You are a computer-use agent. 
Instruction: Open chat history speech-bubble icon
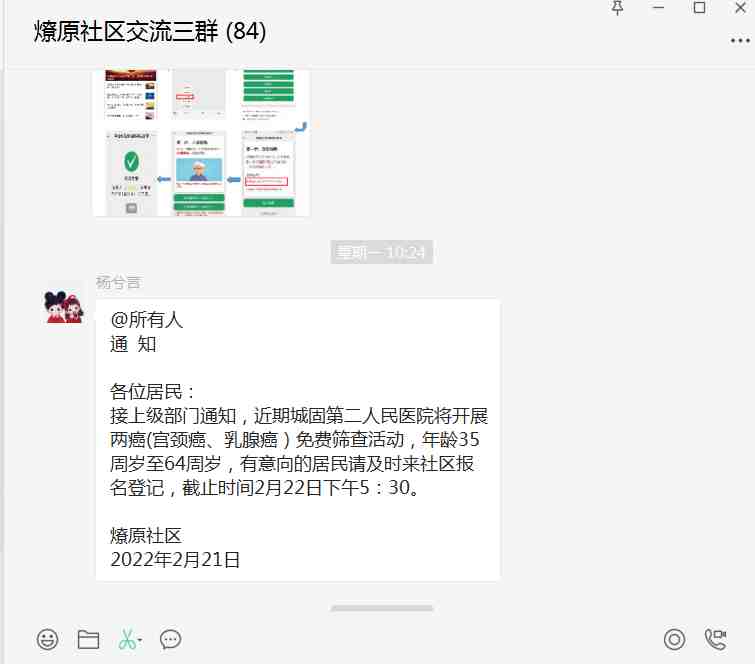[170, 639]
